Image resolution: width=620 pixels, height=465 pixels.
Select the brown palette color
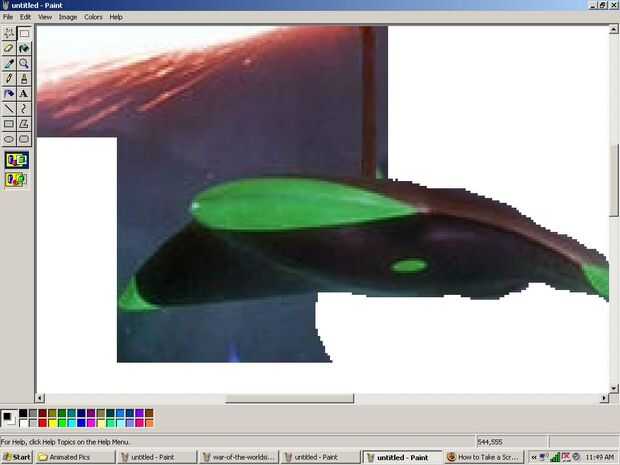click(149, 413)
